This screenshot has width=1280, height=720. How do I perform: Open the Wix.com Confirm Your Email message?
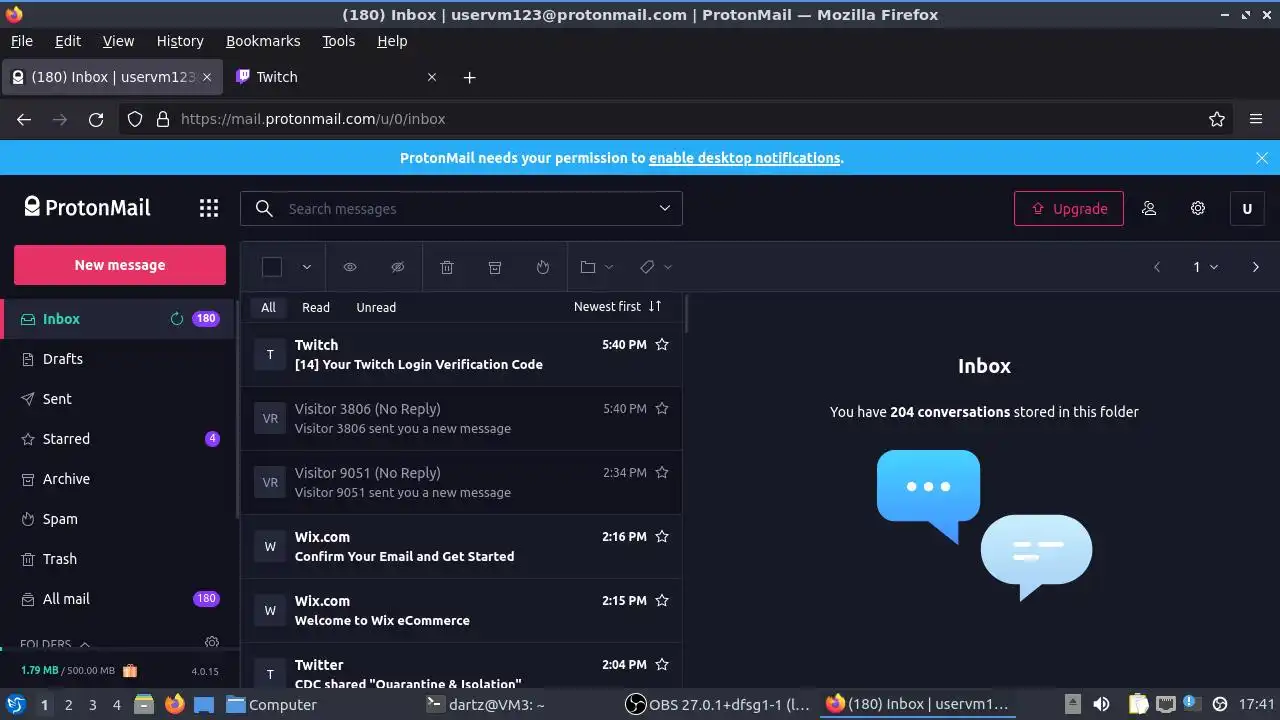[461, 547]
